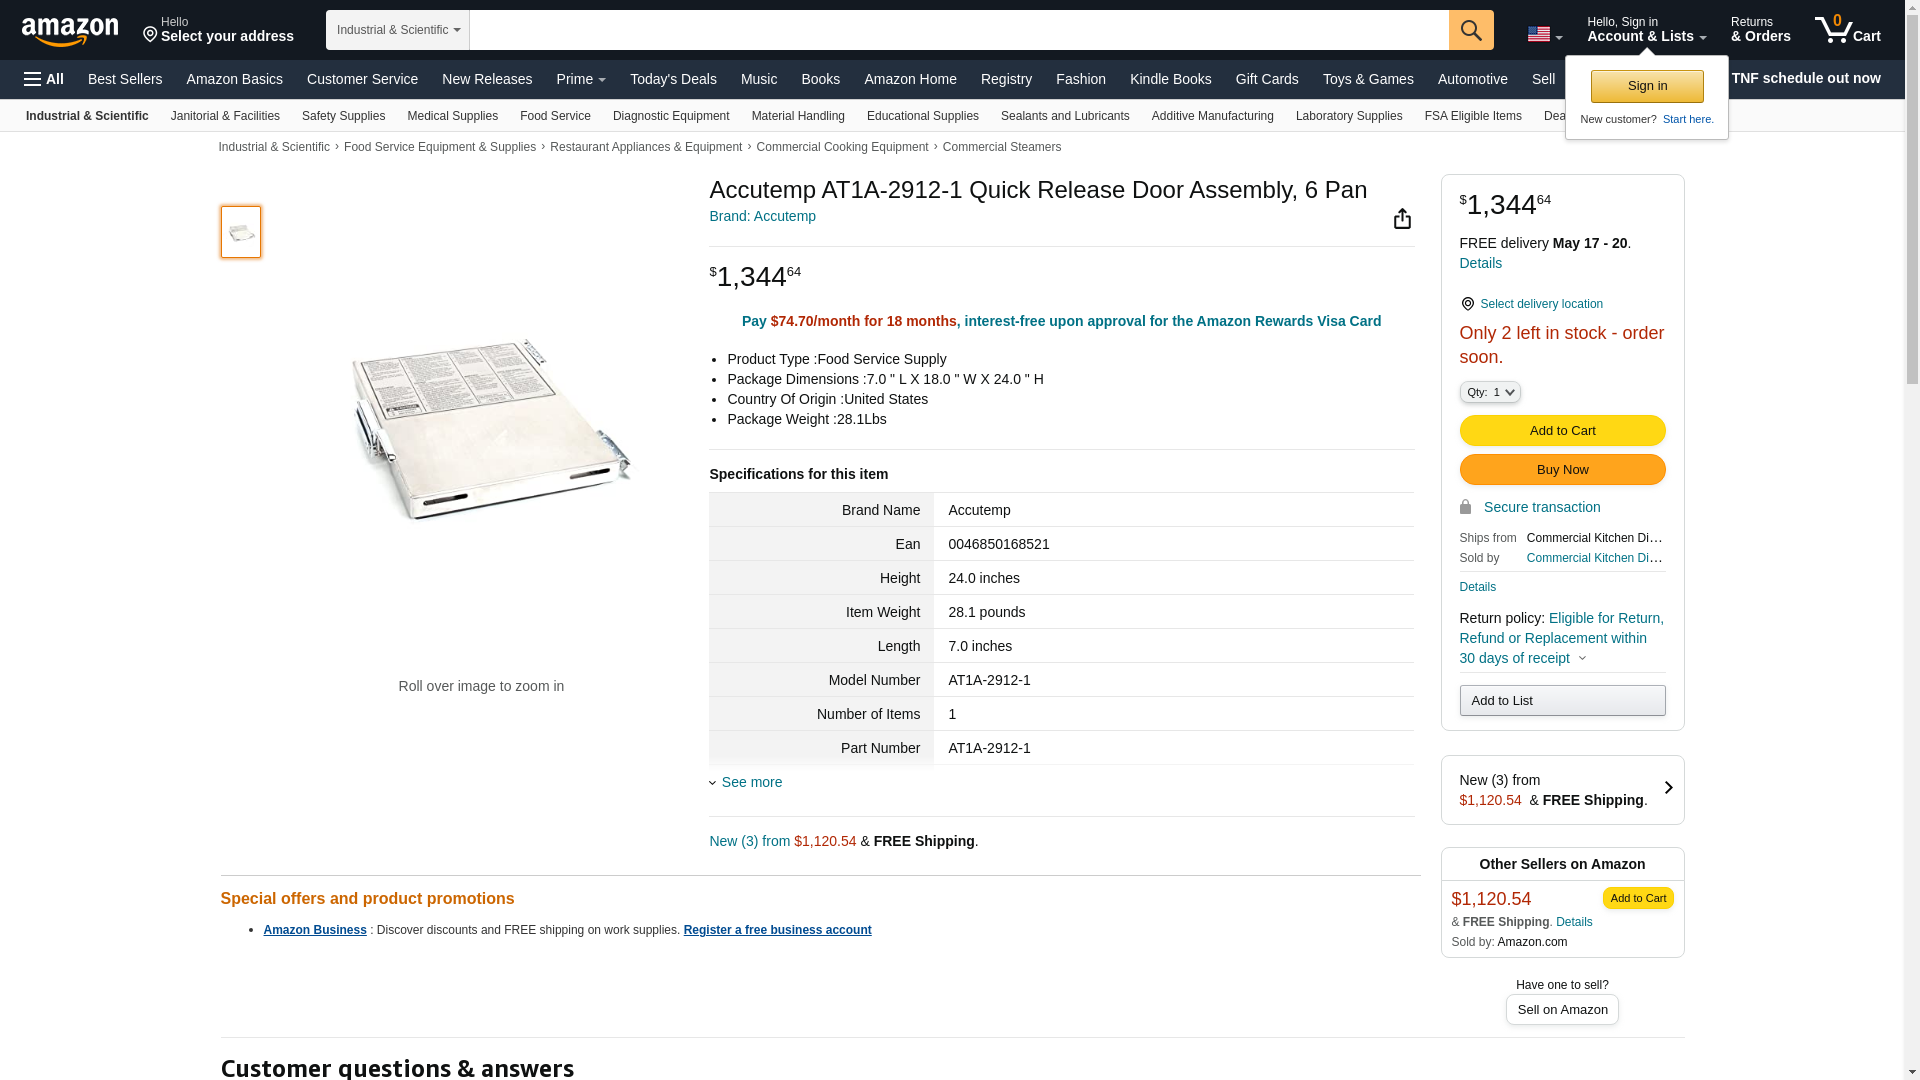Viewport: 1920px width, 1080px height.
Task: Click inside the search text field
Action: click(958, 30)
